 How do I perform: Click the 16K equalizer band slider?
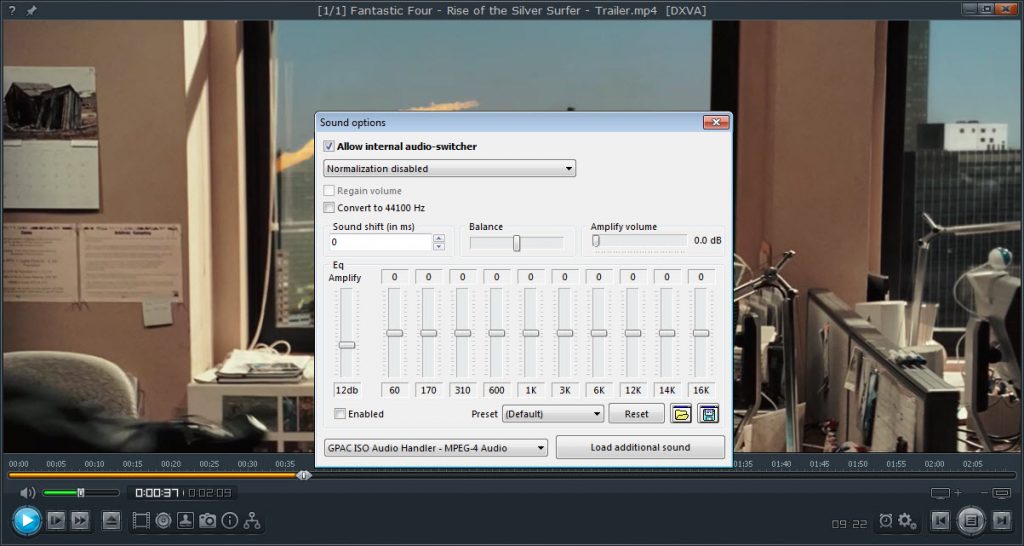coord(701,333)
